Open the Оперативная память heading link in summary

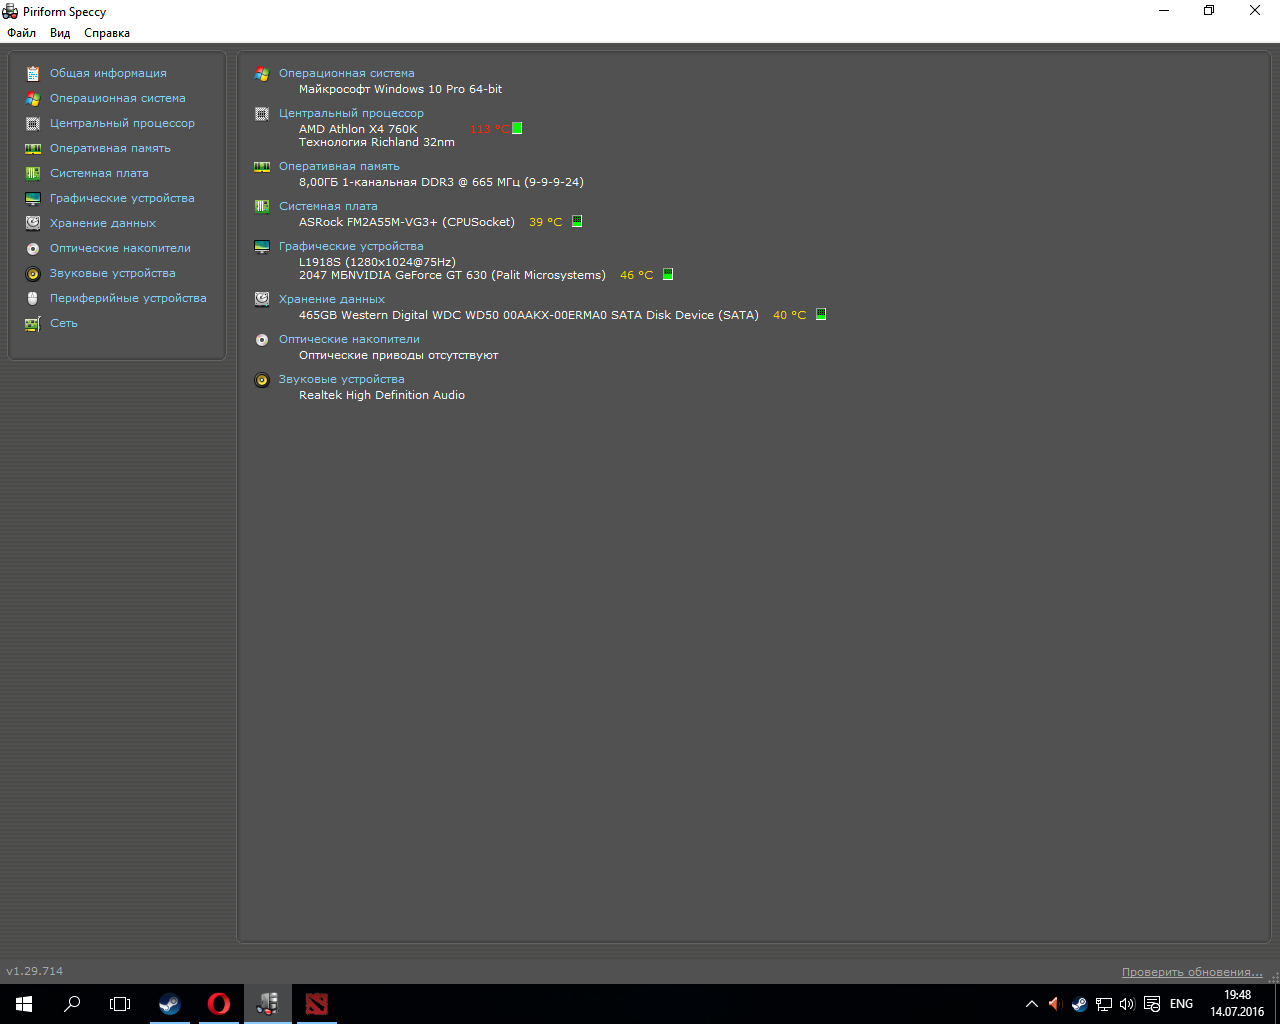click(x=339, y=166)
